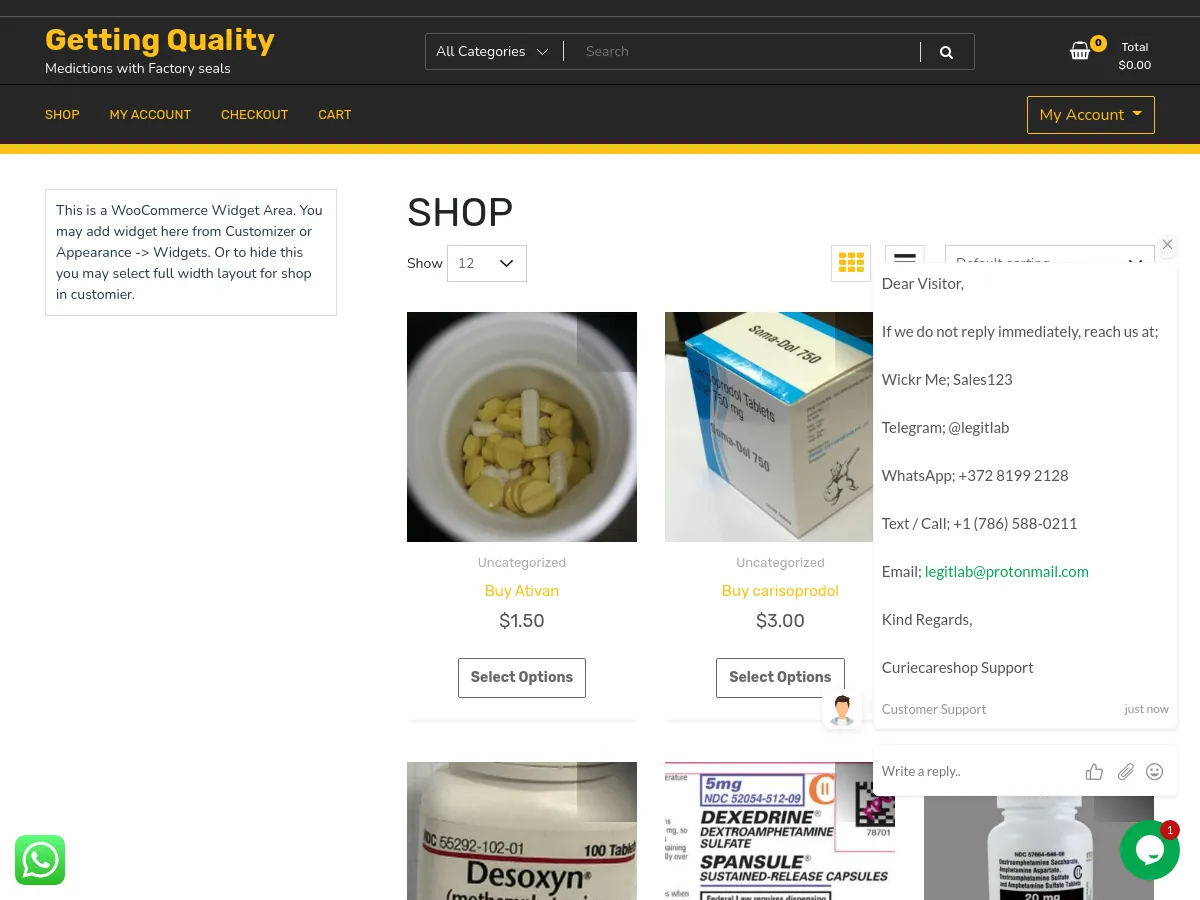Viewport: 1200px width, 900px height.
Task: Open the WhatsApp floating icon
Action: [40, 860]
